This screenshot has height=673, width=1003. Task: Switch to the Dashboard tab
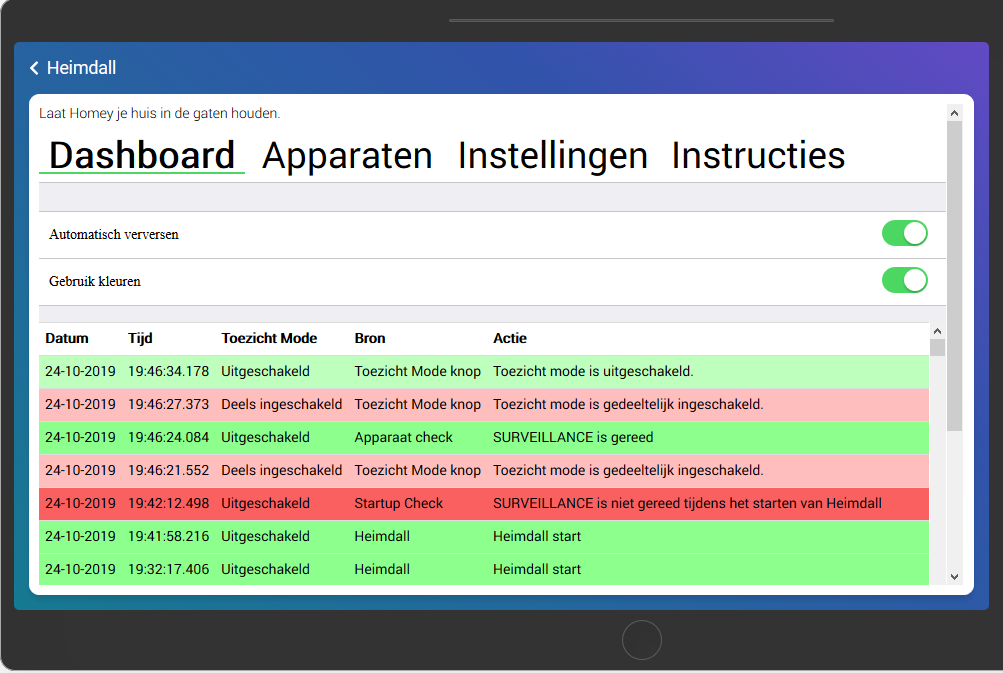point(142,155)
